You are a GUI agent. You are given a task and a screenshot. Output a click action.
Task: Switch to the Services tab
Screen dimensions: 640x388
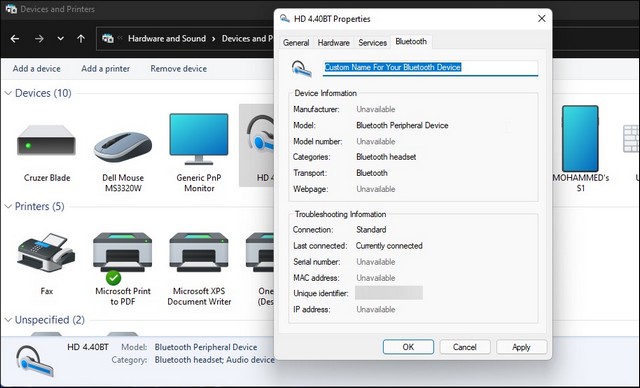tap(372, 42)
